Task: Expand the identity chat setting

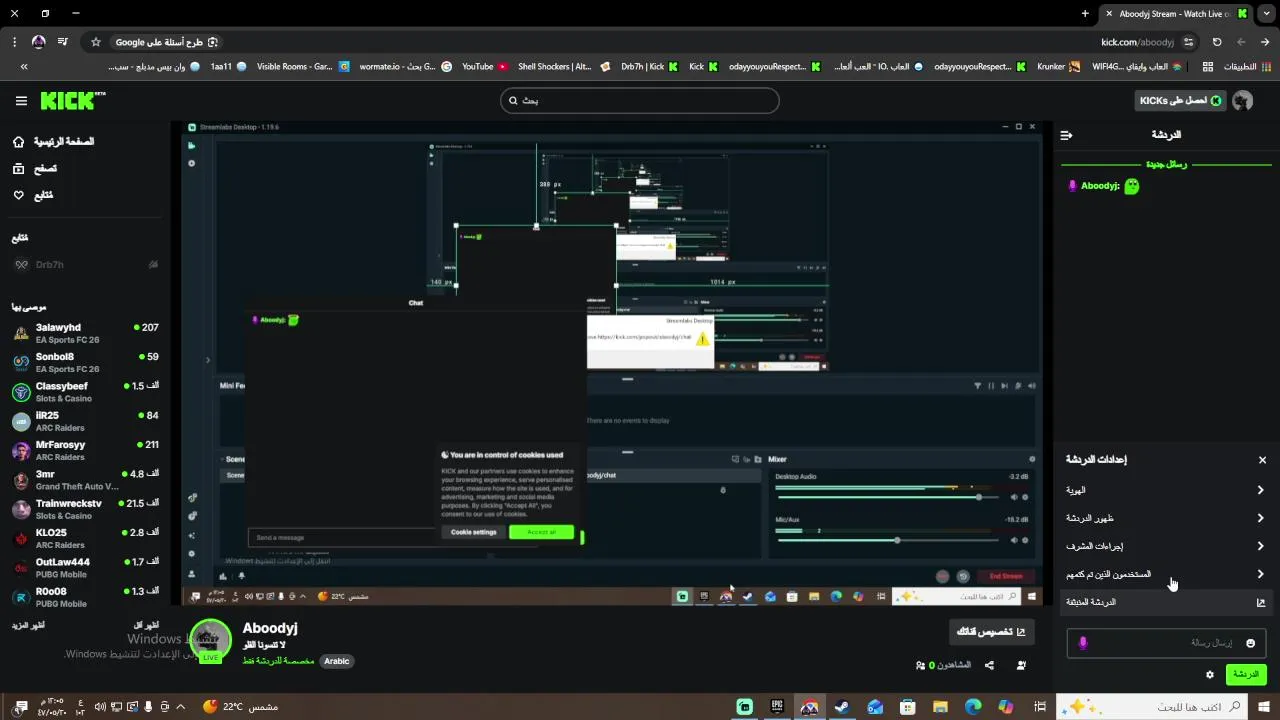Action: 1166,490
